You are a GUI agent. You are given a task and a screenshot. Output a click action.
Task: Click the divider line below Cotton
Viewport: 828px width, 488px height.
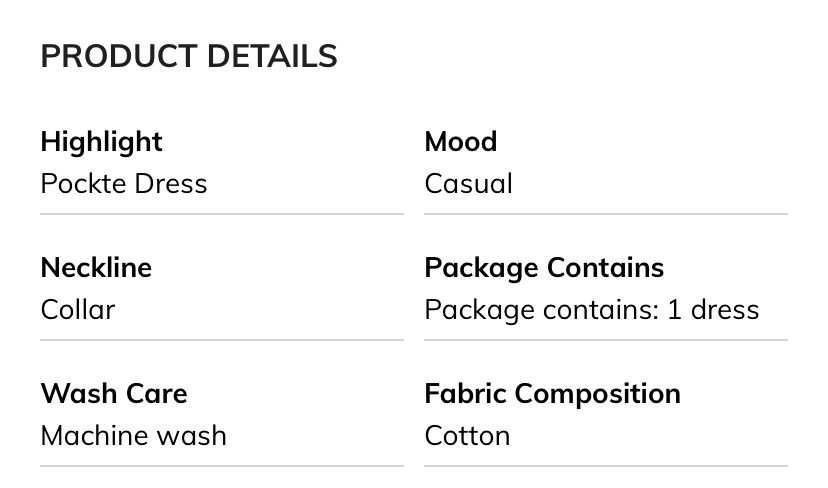pyautogui.click(x=606, y=466)
